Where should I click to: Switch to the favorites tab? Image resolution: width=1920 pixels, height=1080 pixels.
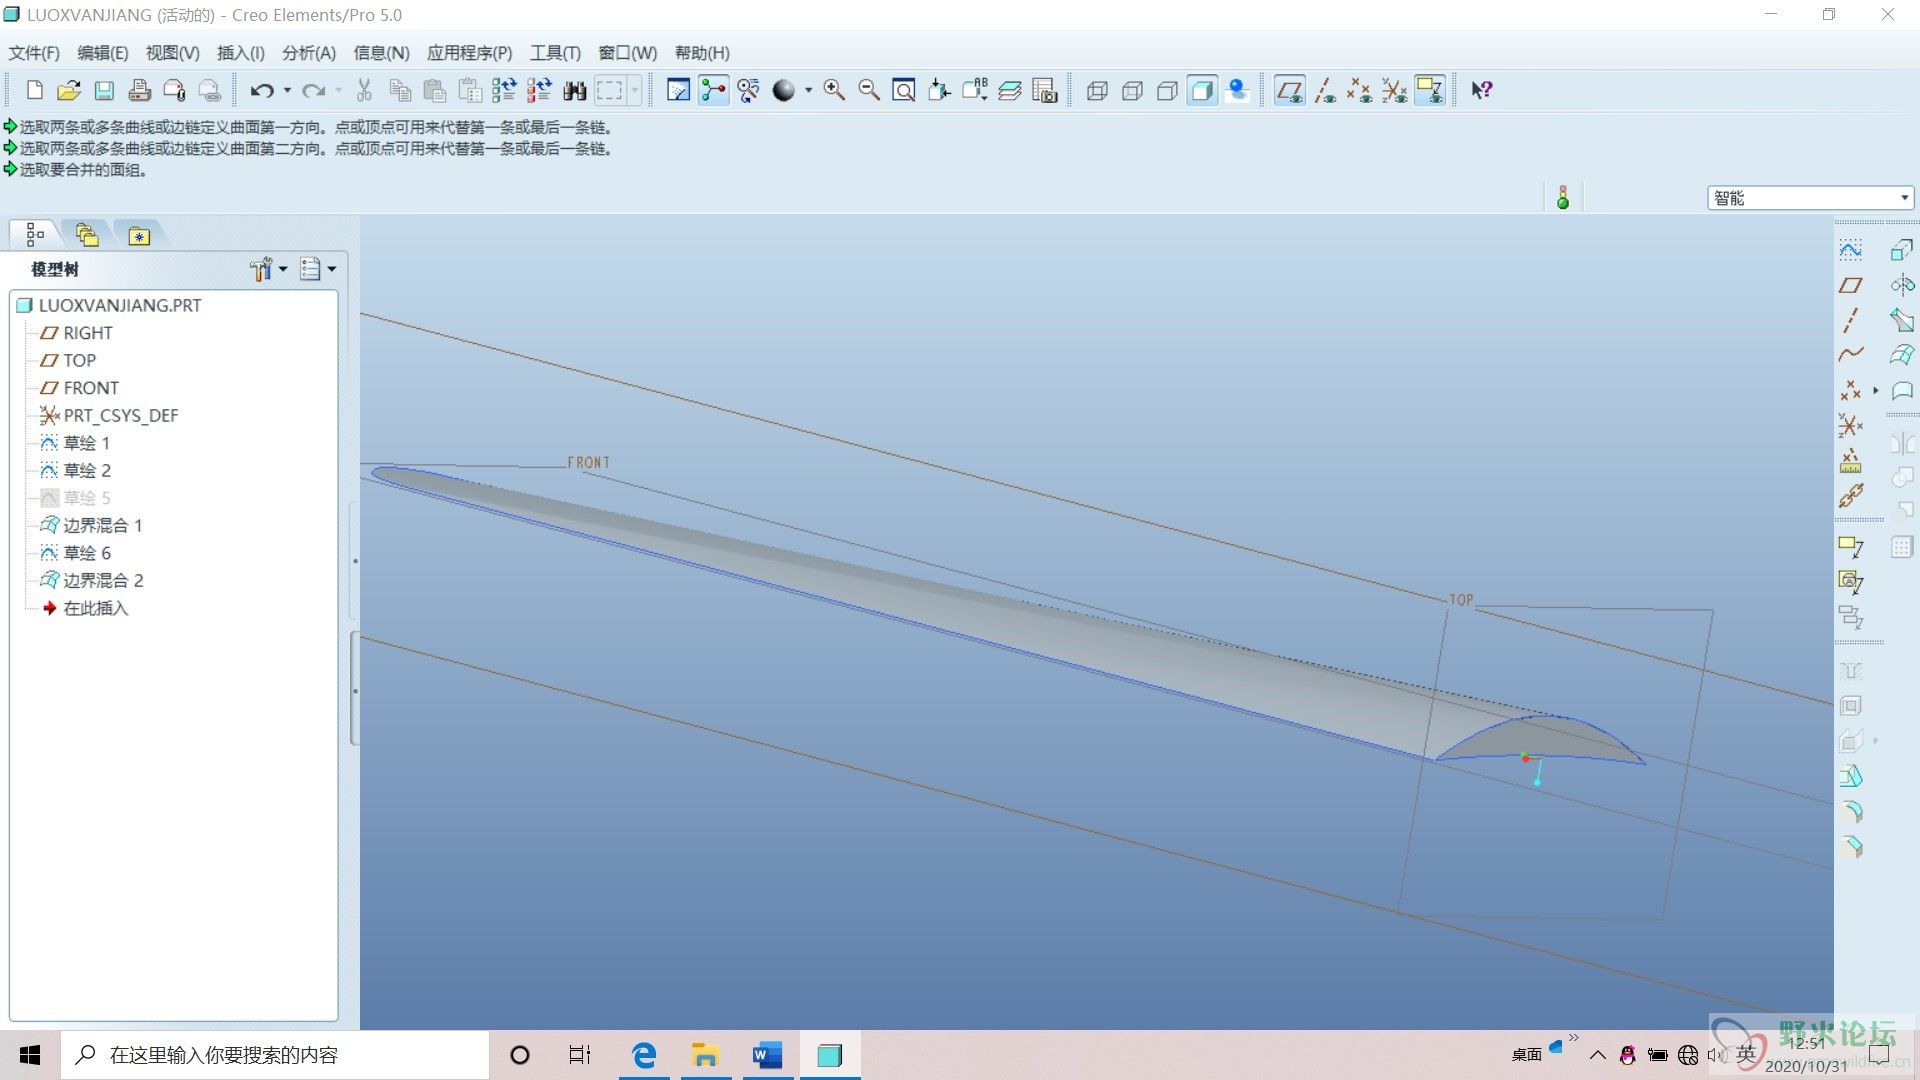(139, 235)
